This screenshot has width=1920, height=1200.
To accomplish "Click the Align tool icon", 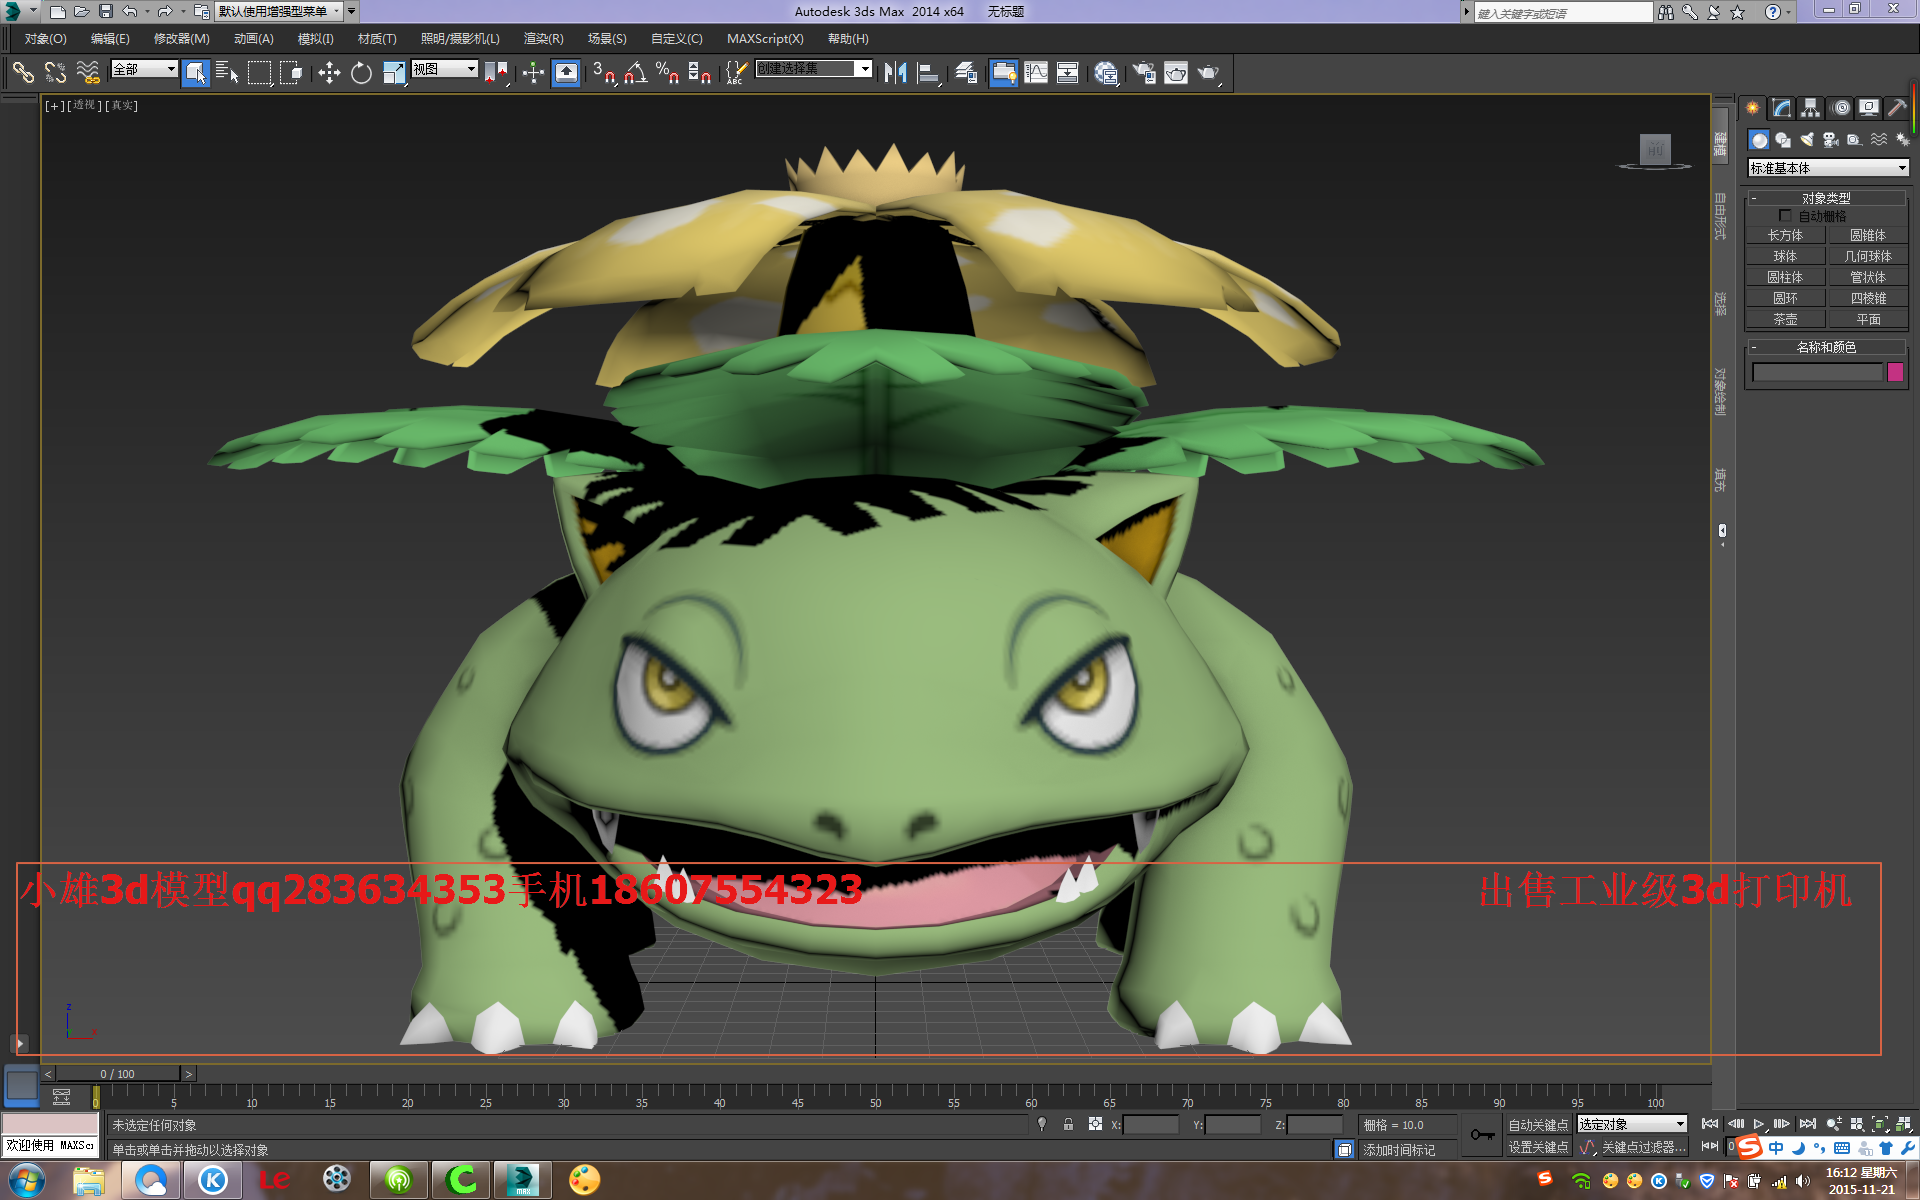I will (928, 72).
